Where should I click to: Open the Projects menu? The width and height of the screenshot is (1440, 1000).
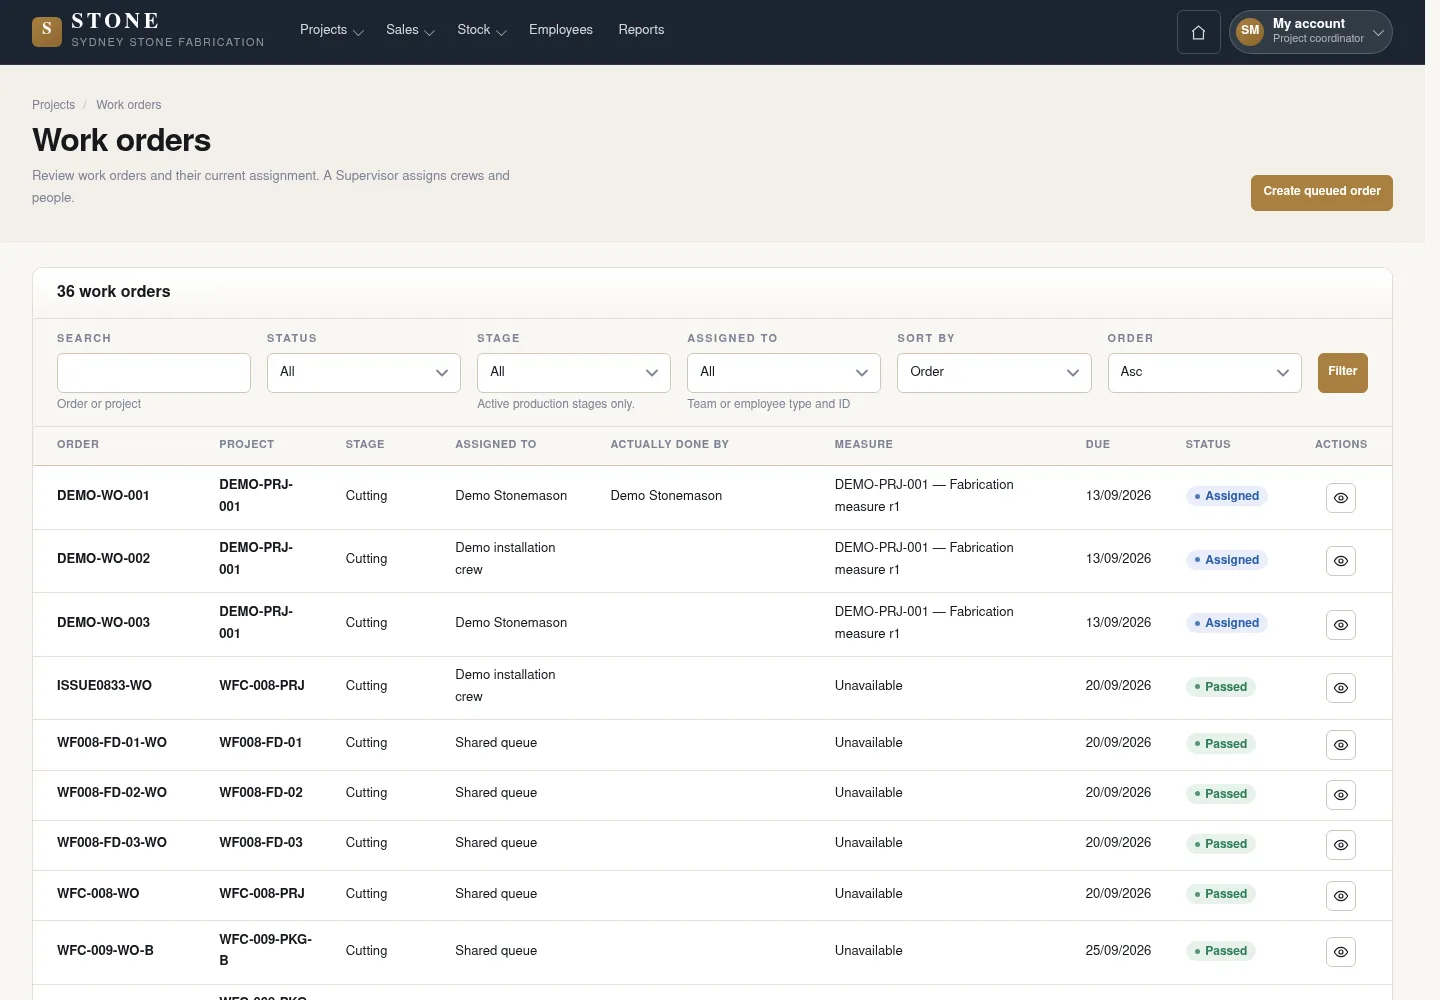tap(331, 30)
